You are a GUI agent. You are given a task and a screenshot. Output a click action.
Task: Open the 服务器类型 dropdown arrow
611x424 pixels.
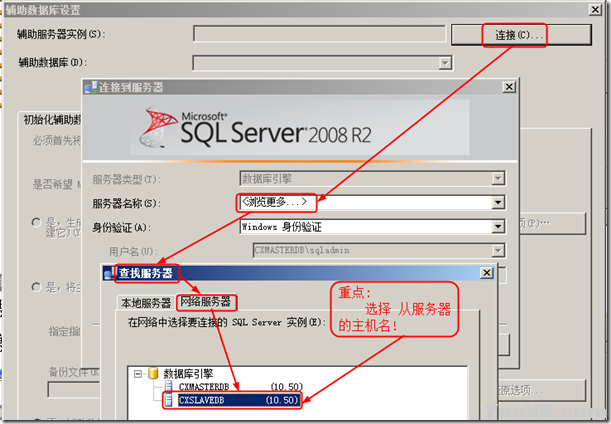click(x=498, y=179)
